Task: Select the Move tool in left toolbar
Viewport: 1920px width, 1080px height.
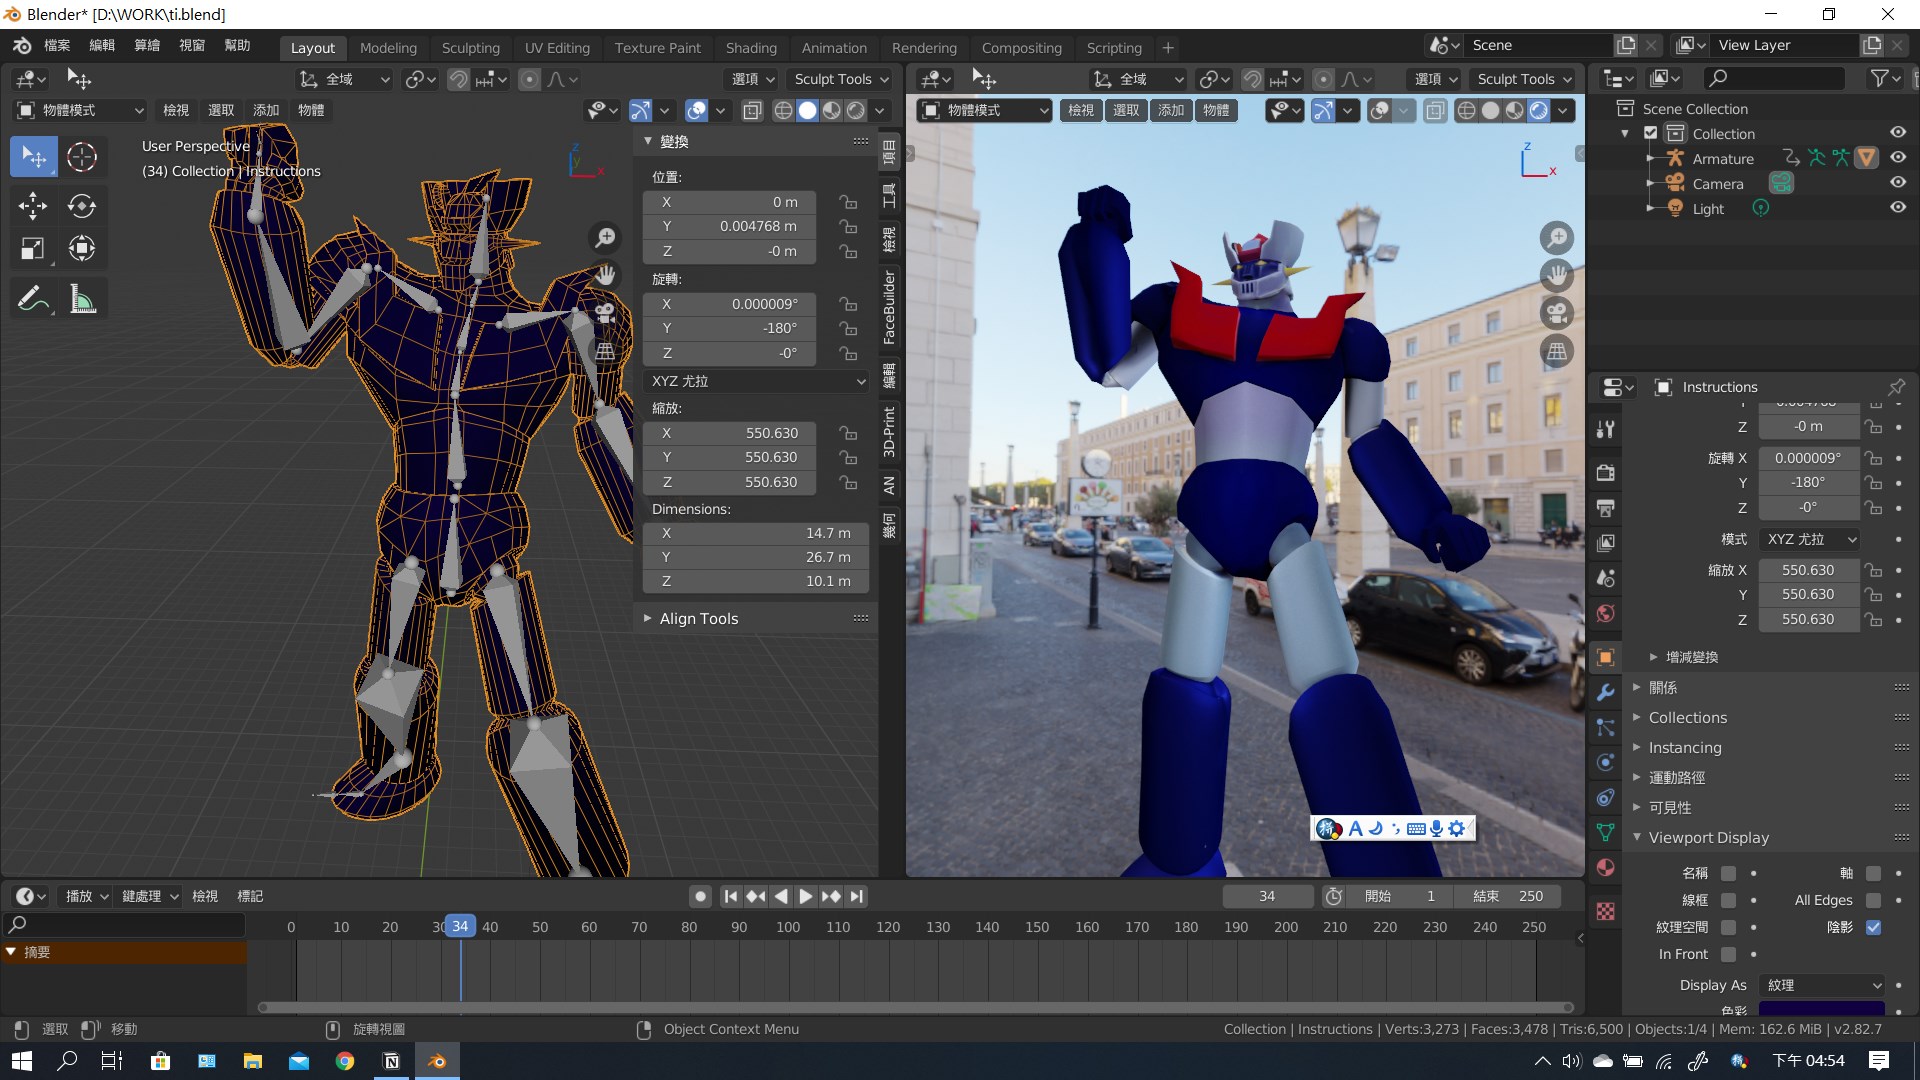Action: (32, 206)
